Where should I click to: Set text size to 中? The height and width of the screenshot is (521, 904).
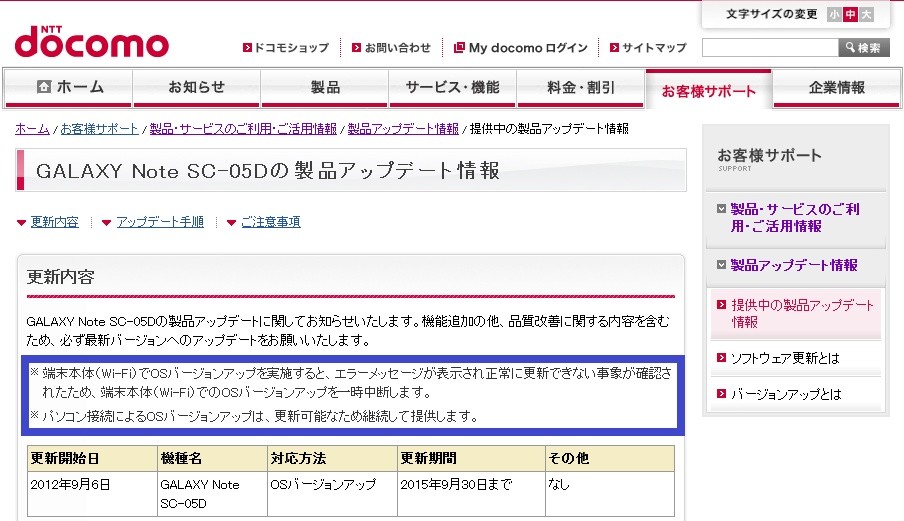click(850, 14)
